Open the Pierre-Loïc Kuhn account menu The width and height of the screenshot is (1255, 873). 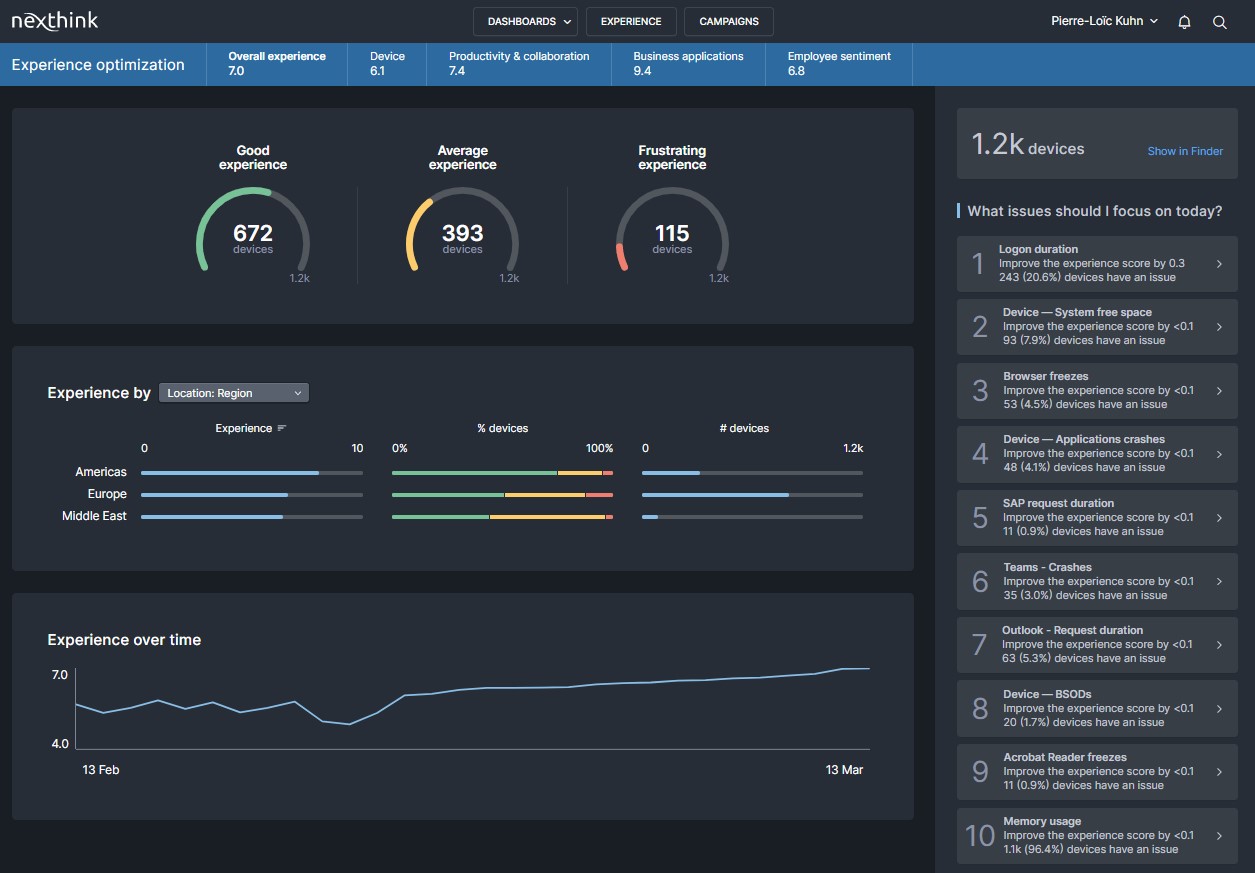coord(1103,20)
